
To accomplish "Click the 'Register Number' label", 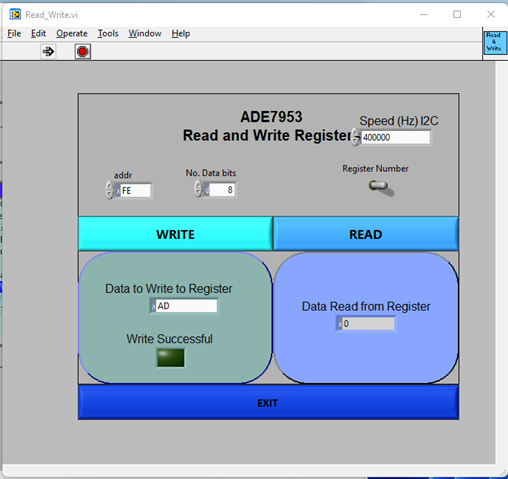I will pyautogui.click(x=375, y=169).
